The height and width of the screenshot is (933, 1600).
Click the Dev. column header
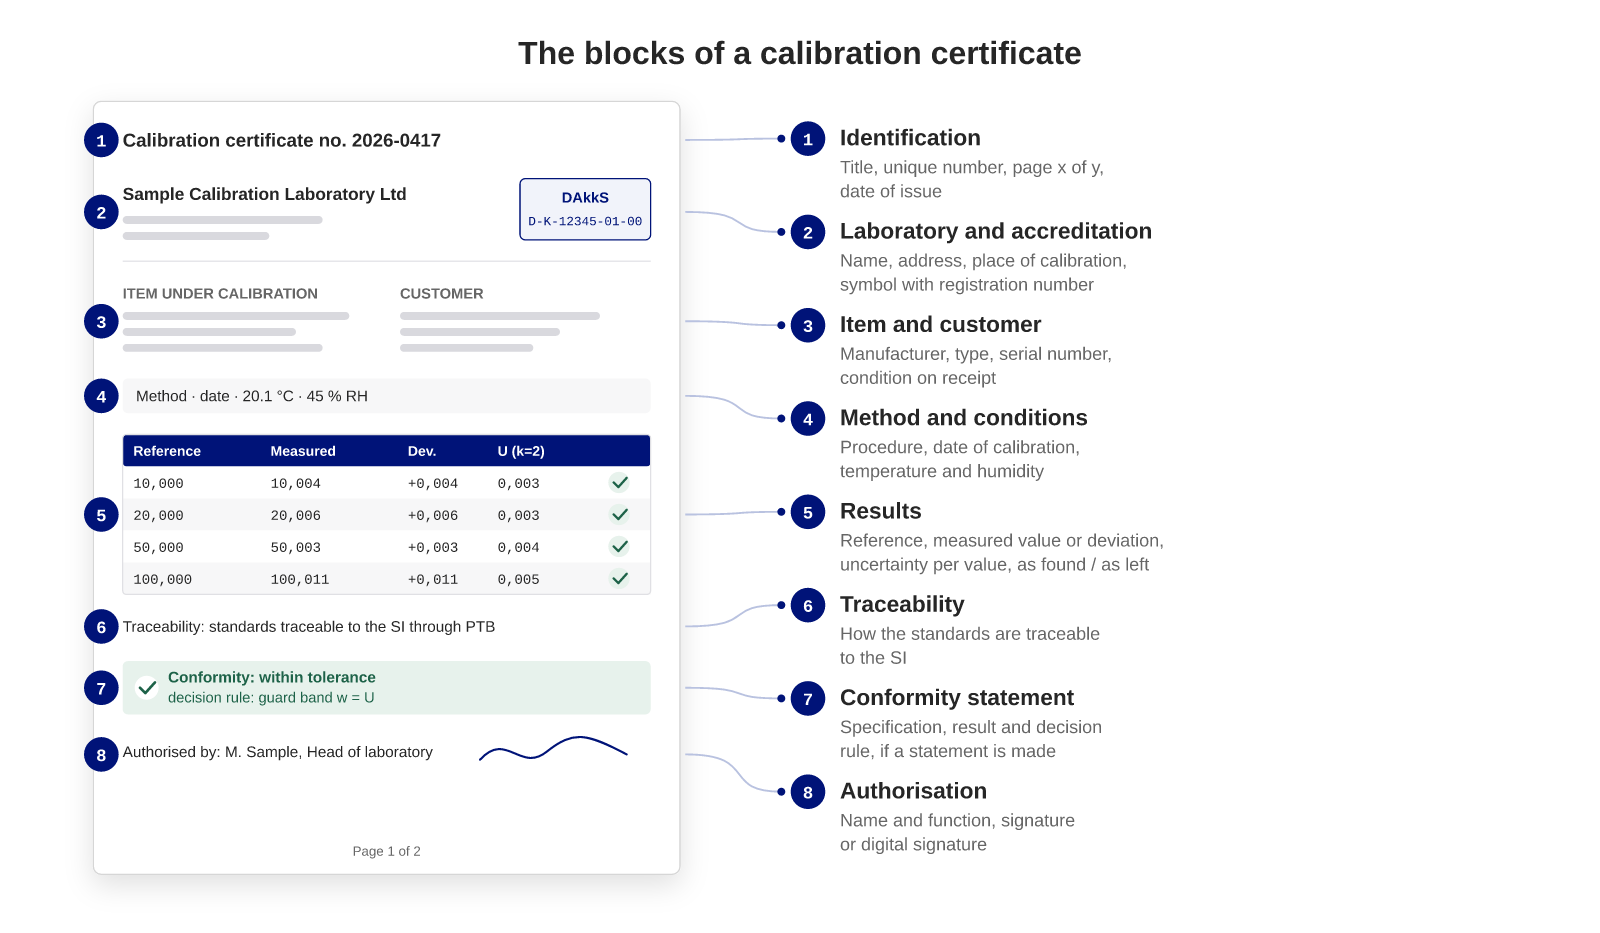coord(422,451)
